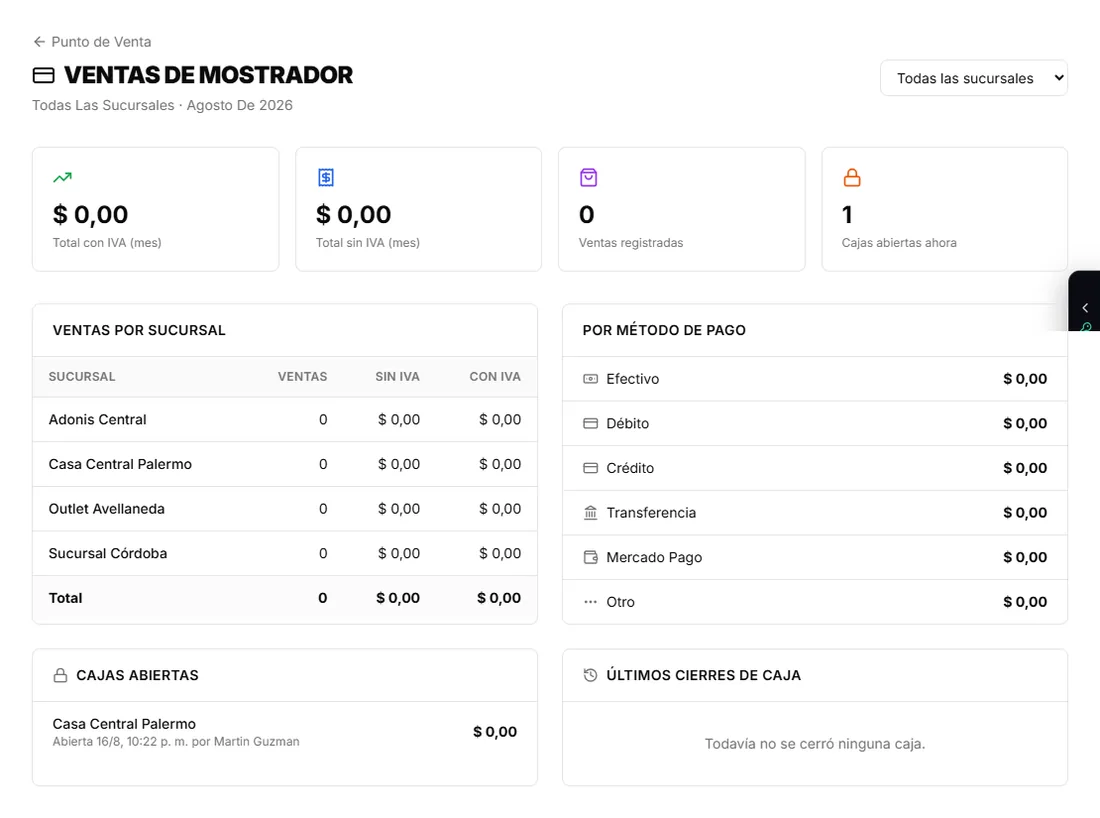Click the Mercado Pago wallet icon
This screenshot has width=1100, height=818.
(x=591, y=557)
